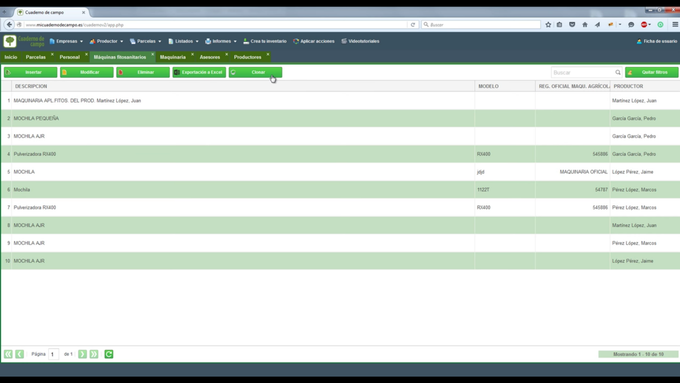Image resolution: width=680 pixels, height=383 pixels.
Task: Click the browser URL address bar
Action: pyautogui.click(x=216, y=25)
